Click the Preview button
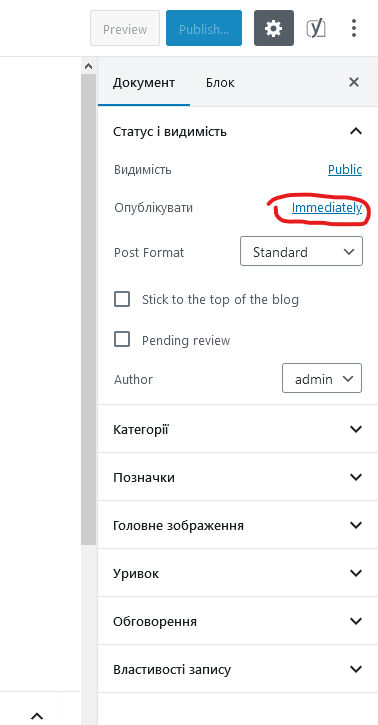Screen dimensions: 378x725 coord(125,28)
